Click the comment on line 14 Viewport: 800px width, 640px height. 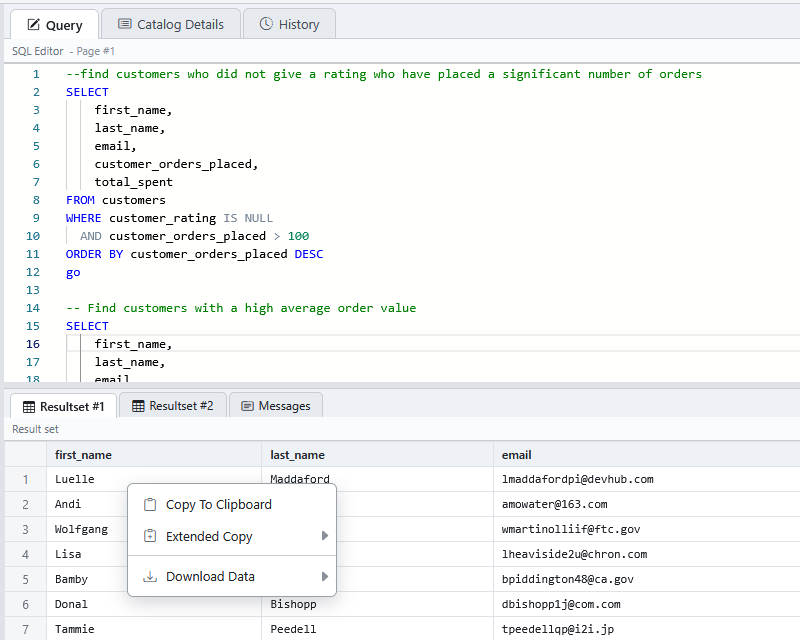241,308
